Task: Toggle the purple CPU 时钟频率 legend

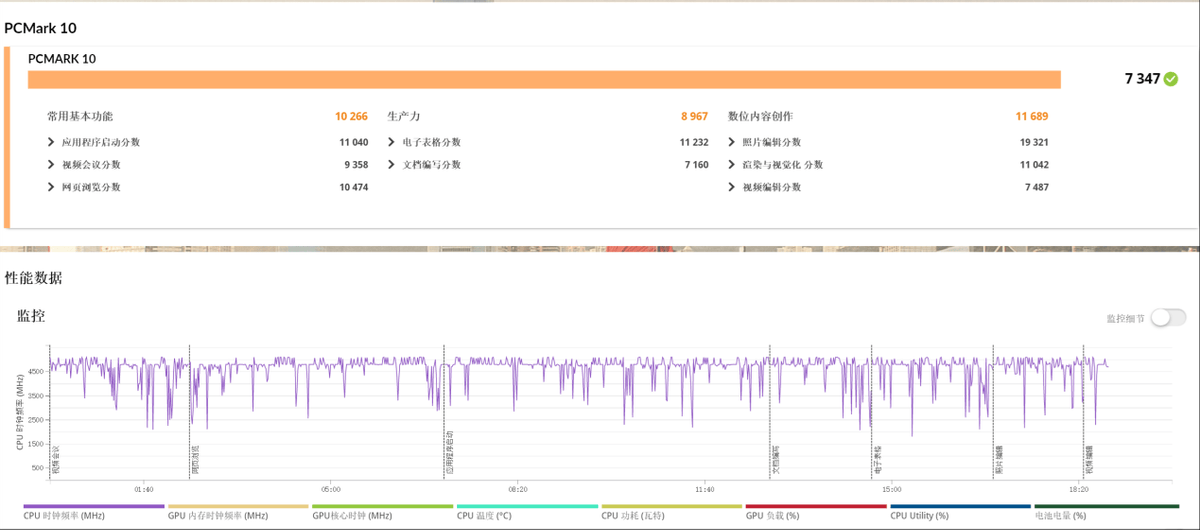Action: [95, 511]
